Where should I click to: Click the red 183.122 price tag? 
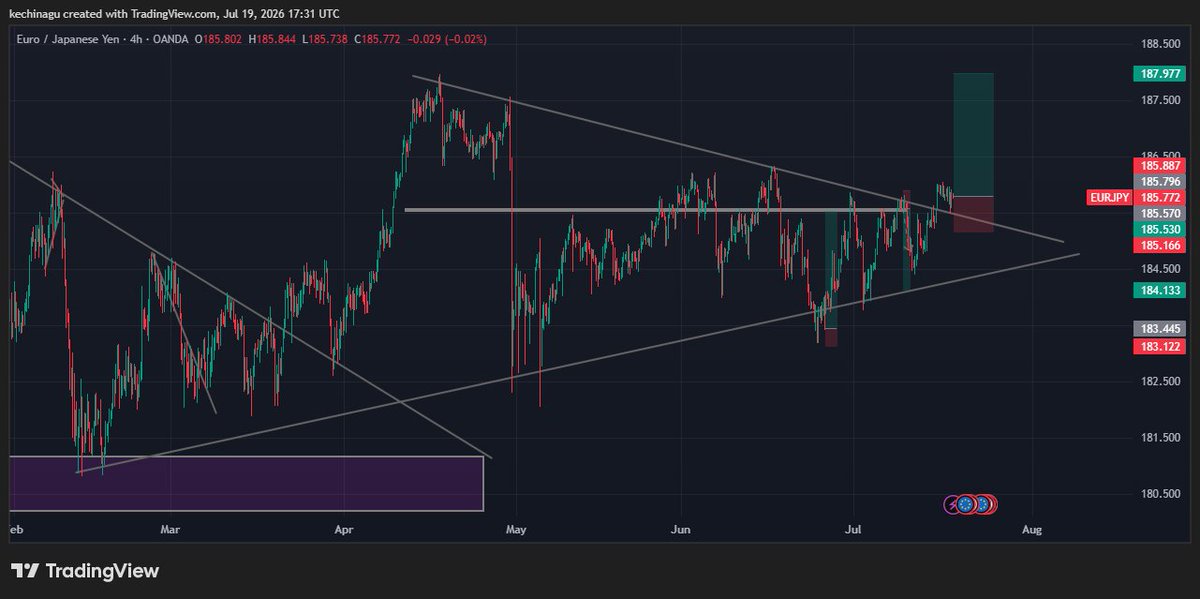pos(1158,346)
